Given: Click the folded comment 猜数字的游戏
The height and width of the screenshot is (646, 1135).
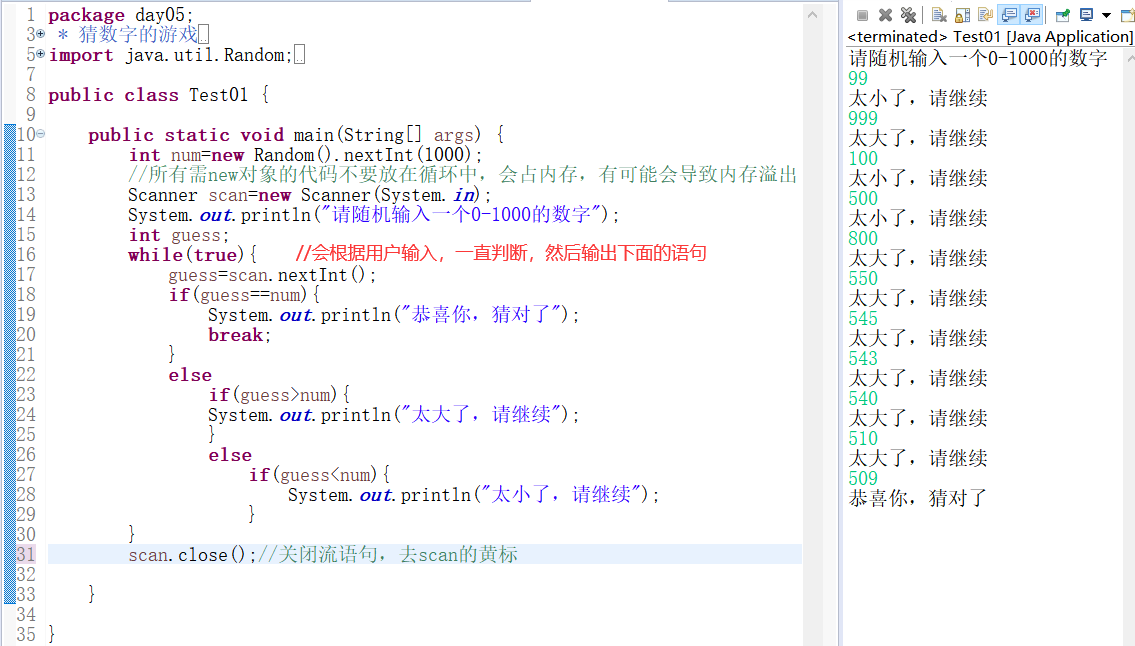Looking at the screenshot, I should 138,34.
